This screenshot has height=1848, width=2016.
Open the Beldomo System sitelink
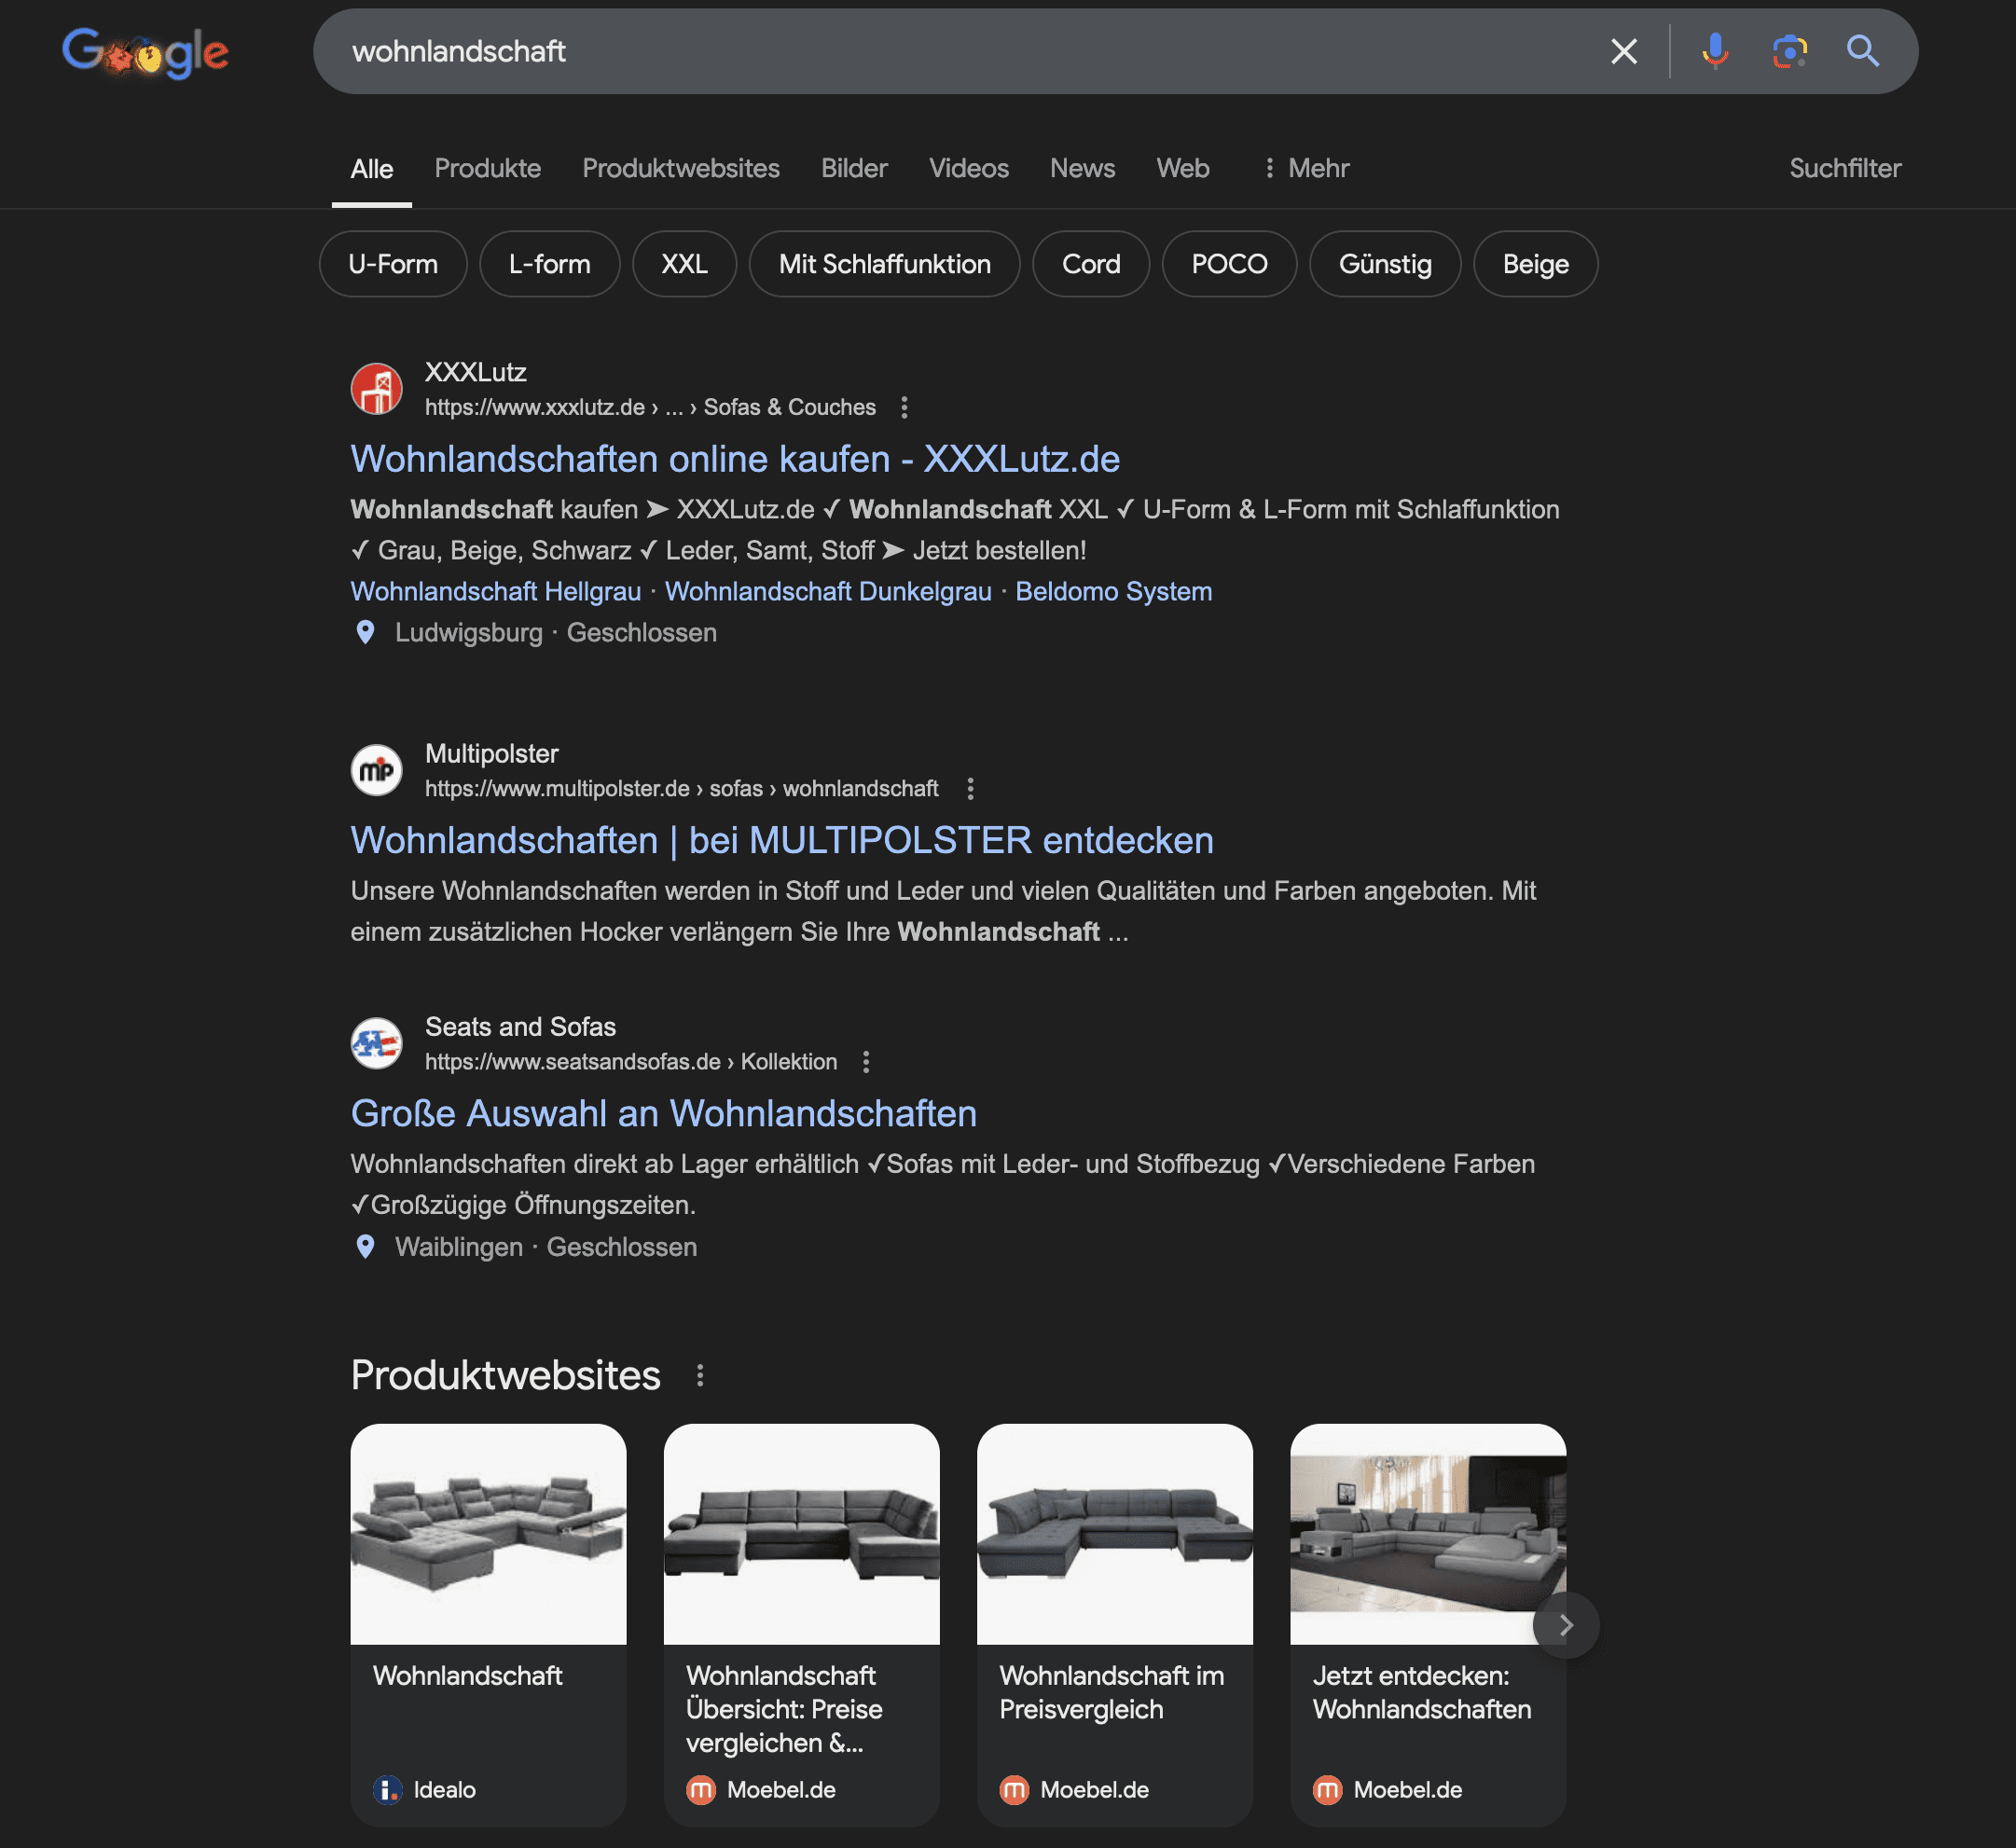1113,591
